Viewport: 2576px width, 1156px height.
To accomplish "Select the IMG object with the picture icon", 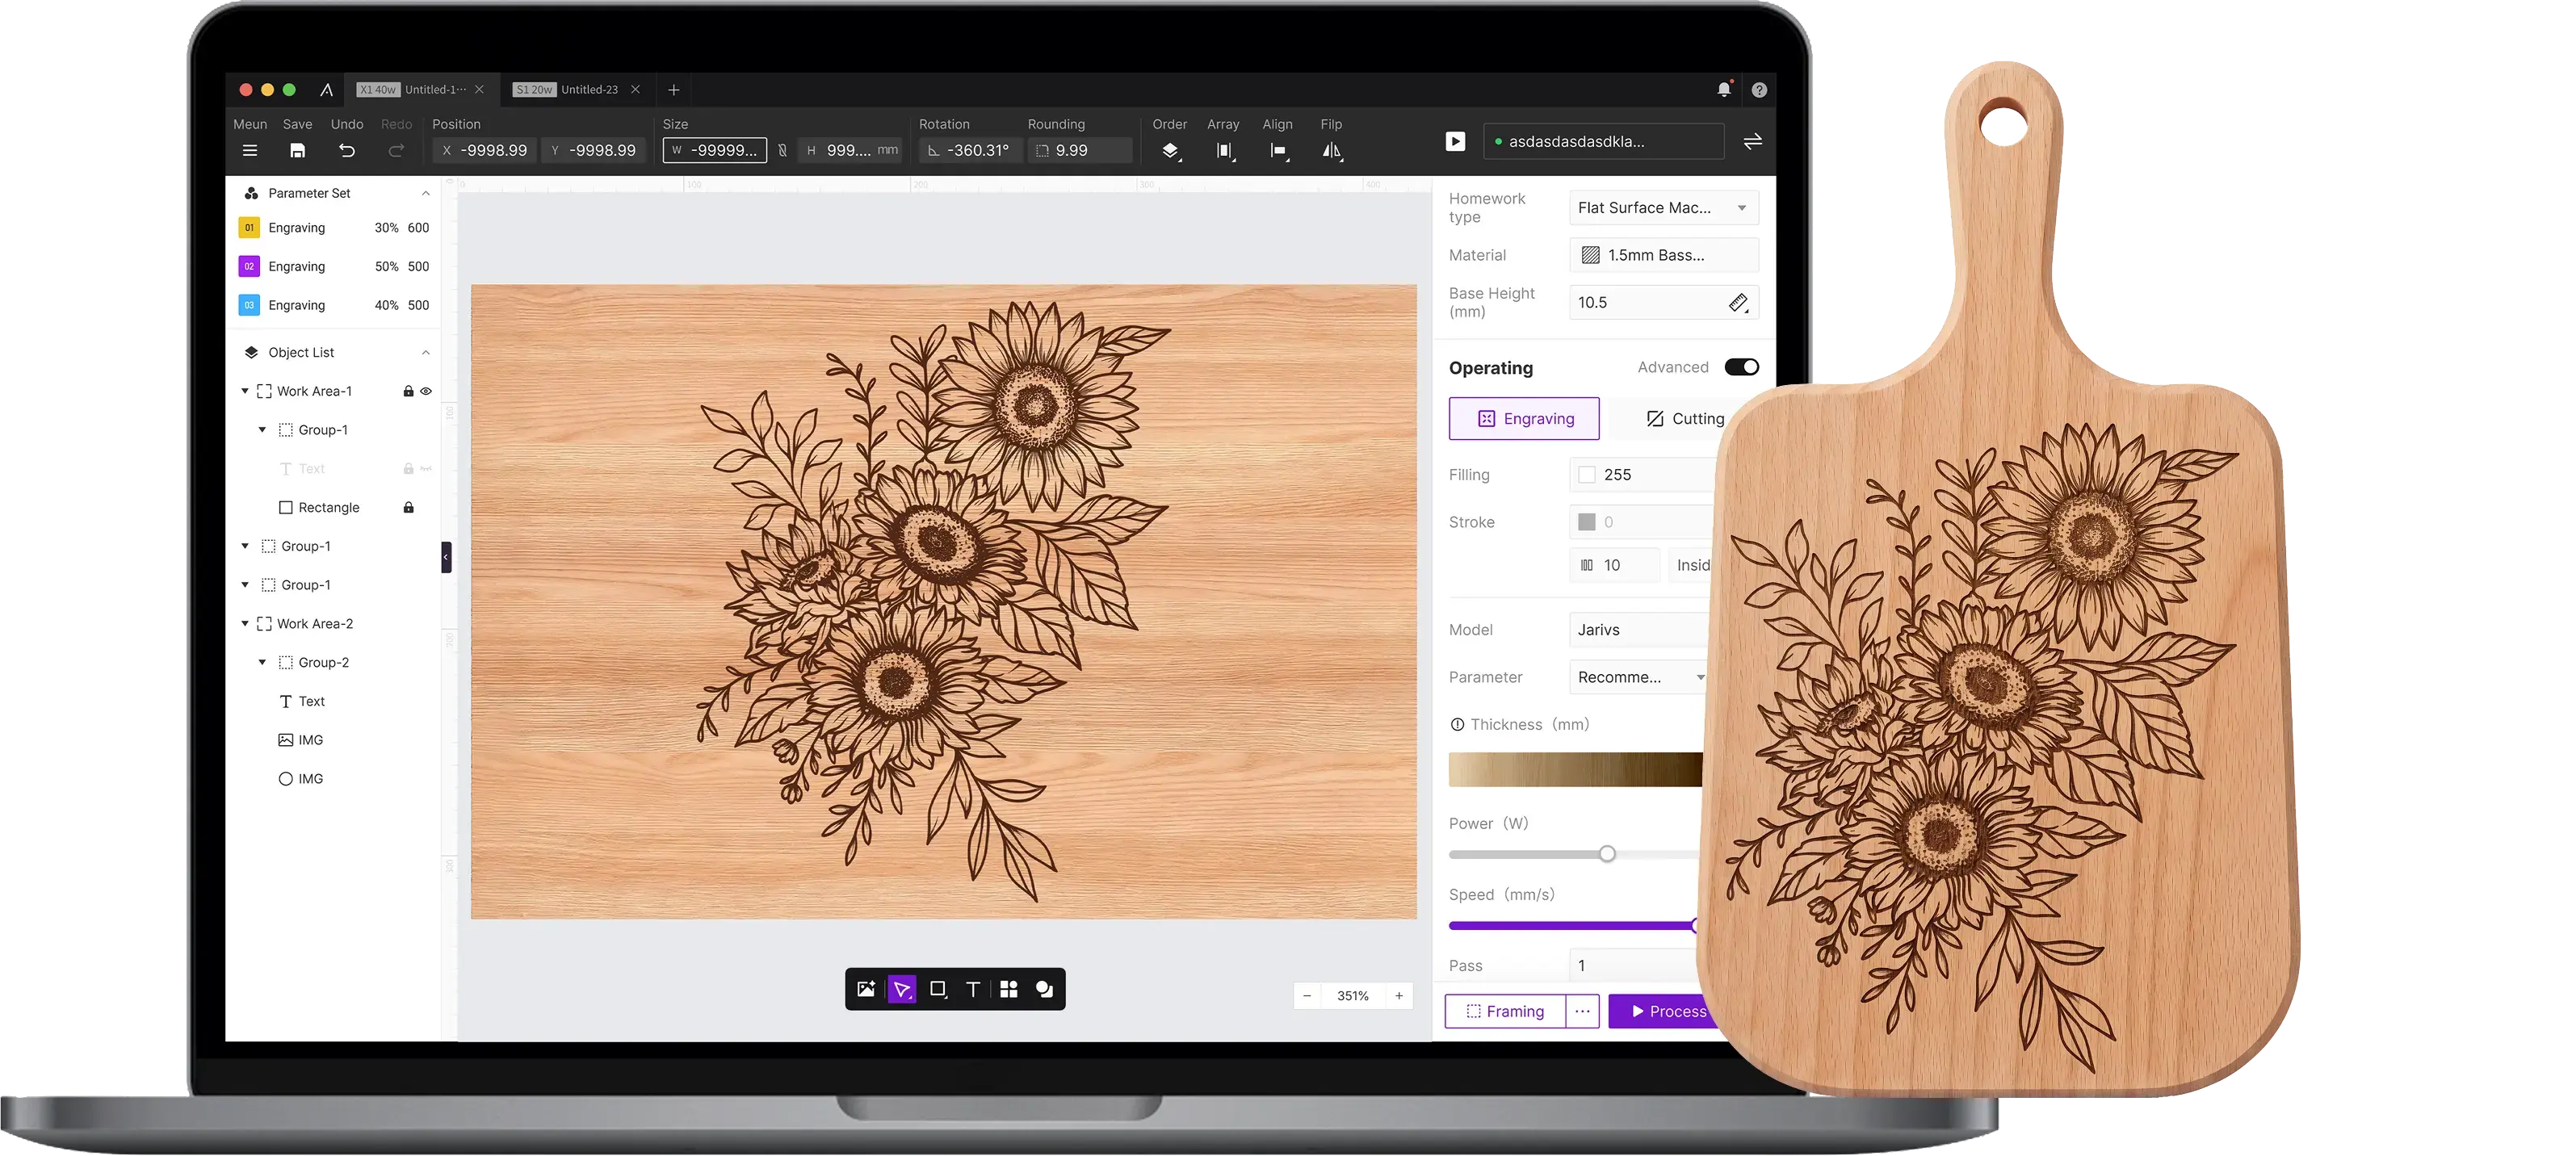I will point(301,740).
